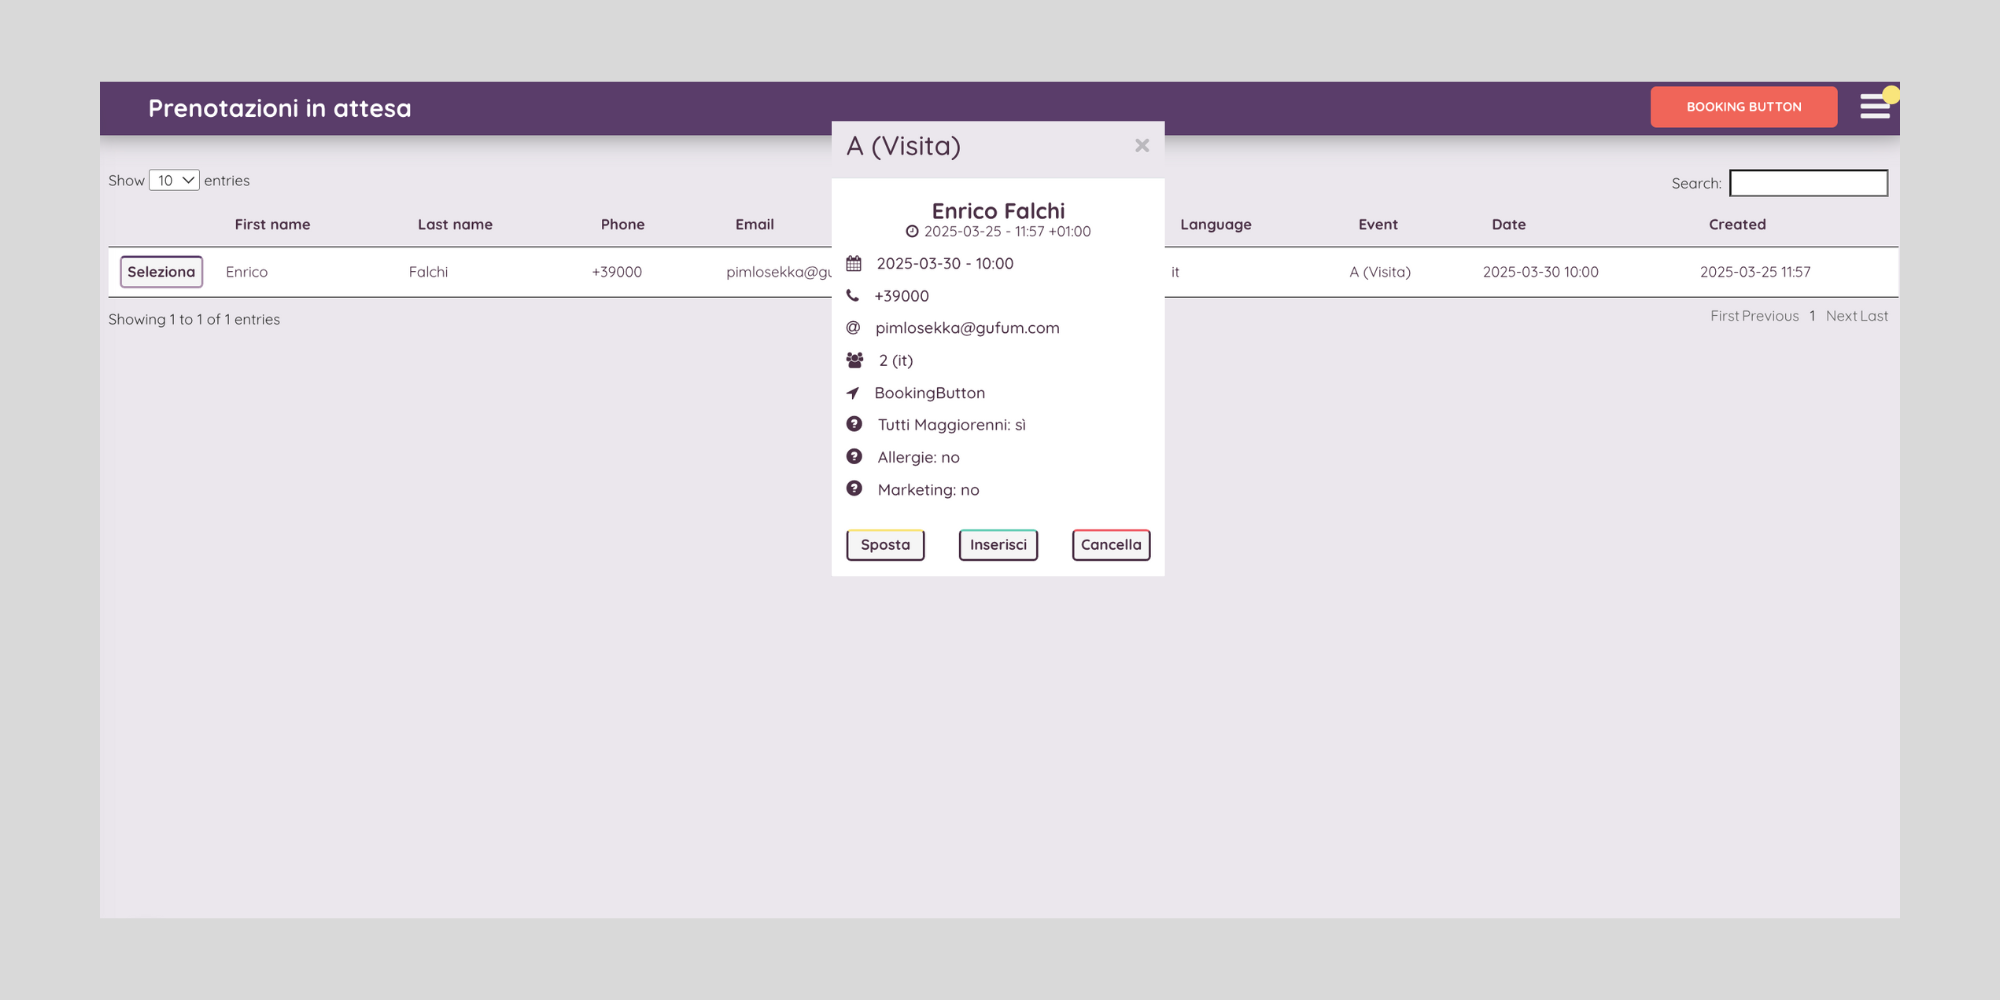
Task: Click '+39000' in the table row
Action: (x=617, y=272)
